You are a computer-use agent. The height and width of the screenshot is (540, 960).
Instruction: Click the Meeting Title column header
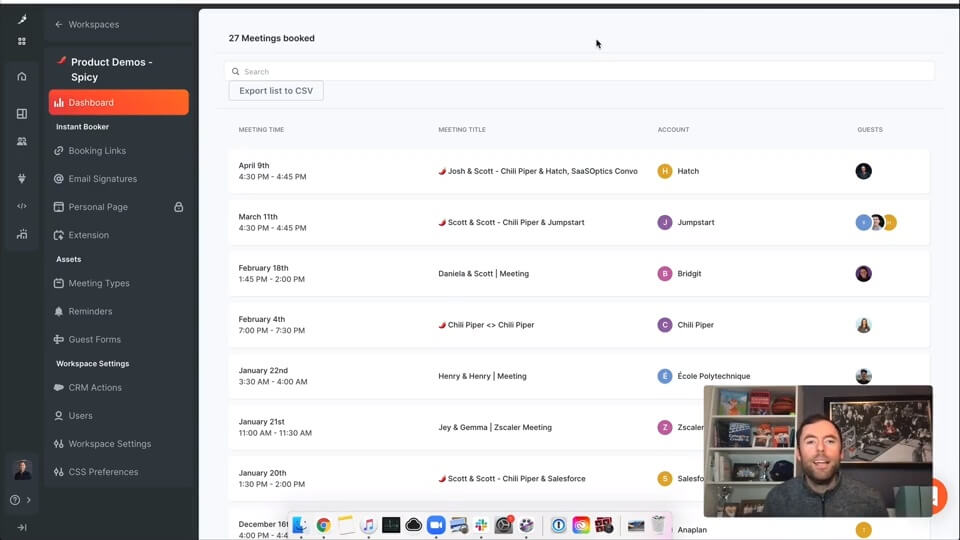coord(462,130)
